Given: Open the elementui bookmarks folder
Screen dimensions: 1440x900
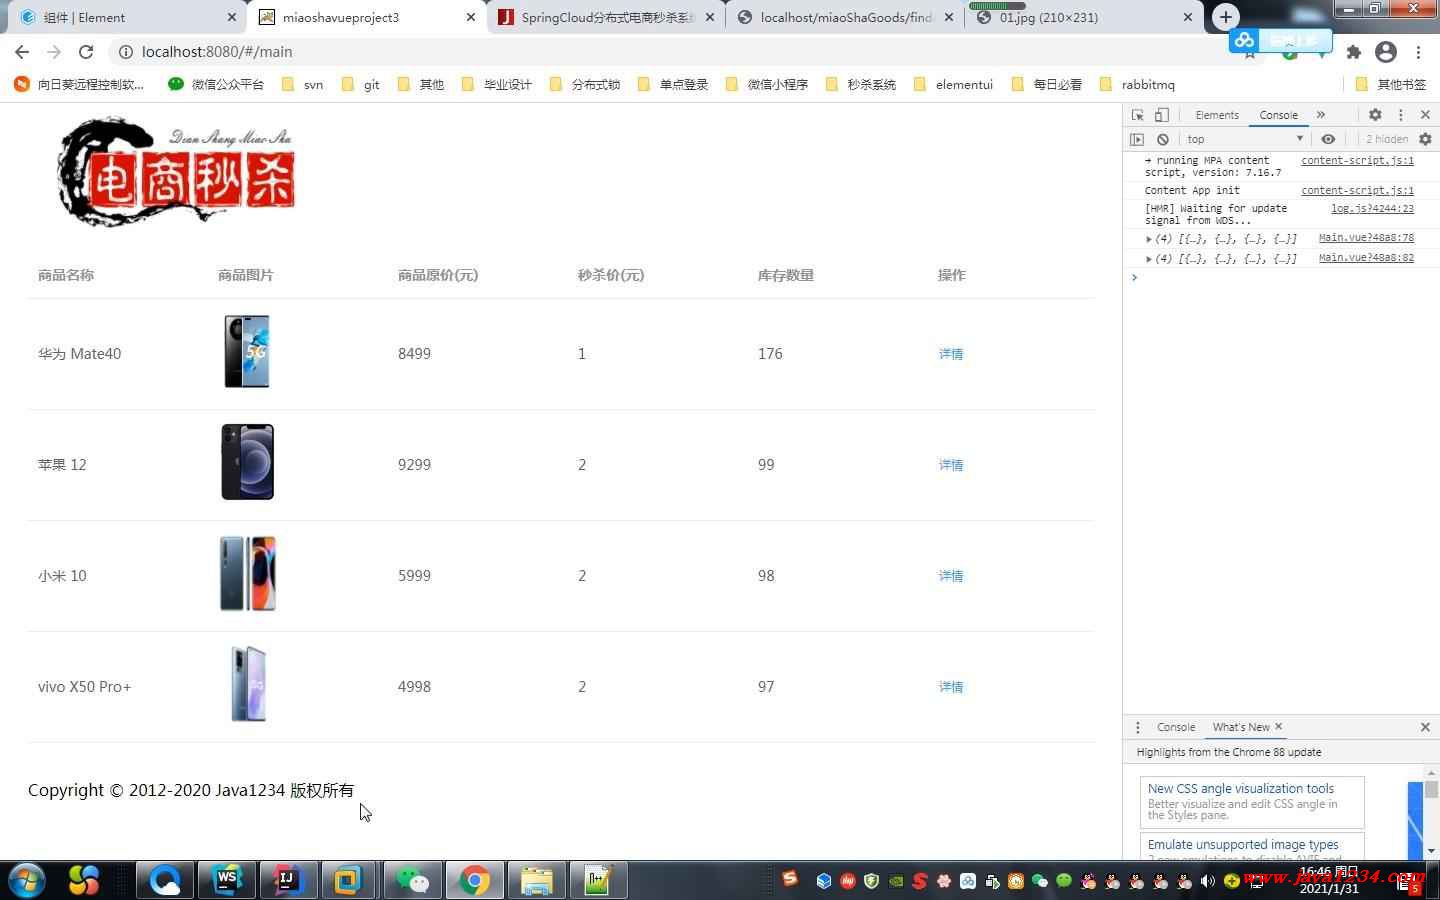Looking at the screenshot, I should click(953, 84).
